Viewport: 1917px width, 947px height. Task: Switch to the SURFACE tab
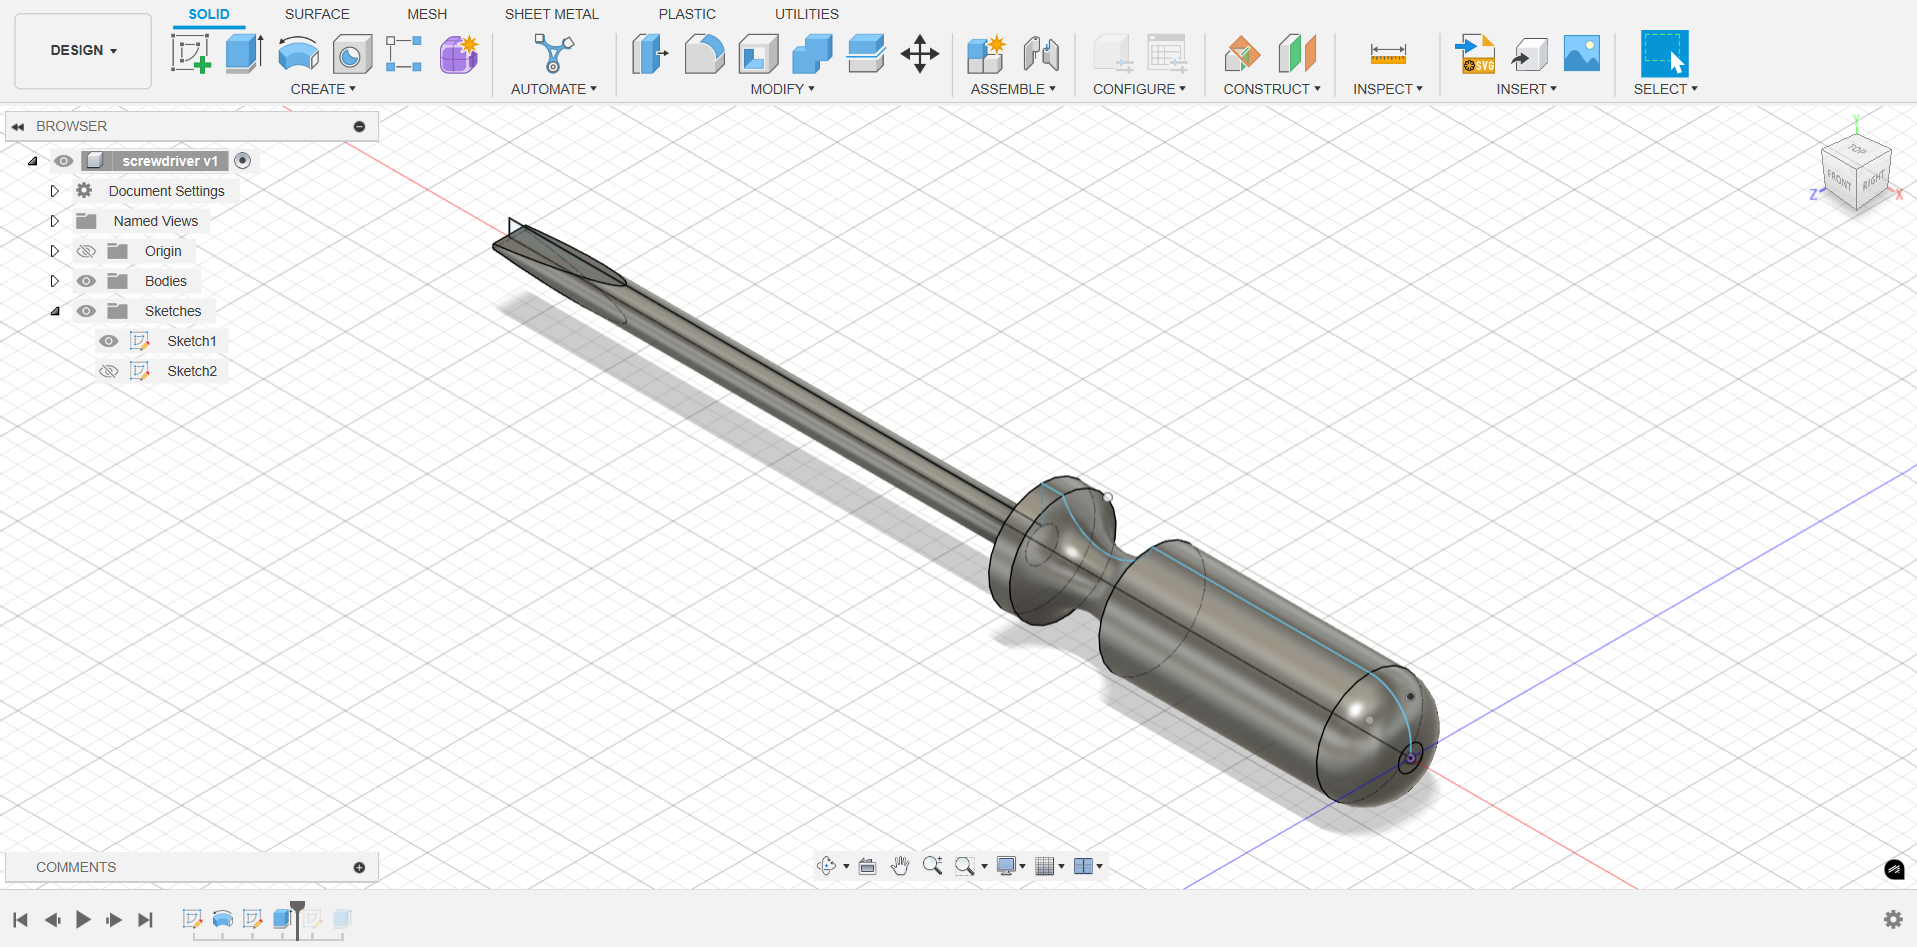click(x=317, y=14)
